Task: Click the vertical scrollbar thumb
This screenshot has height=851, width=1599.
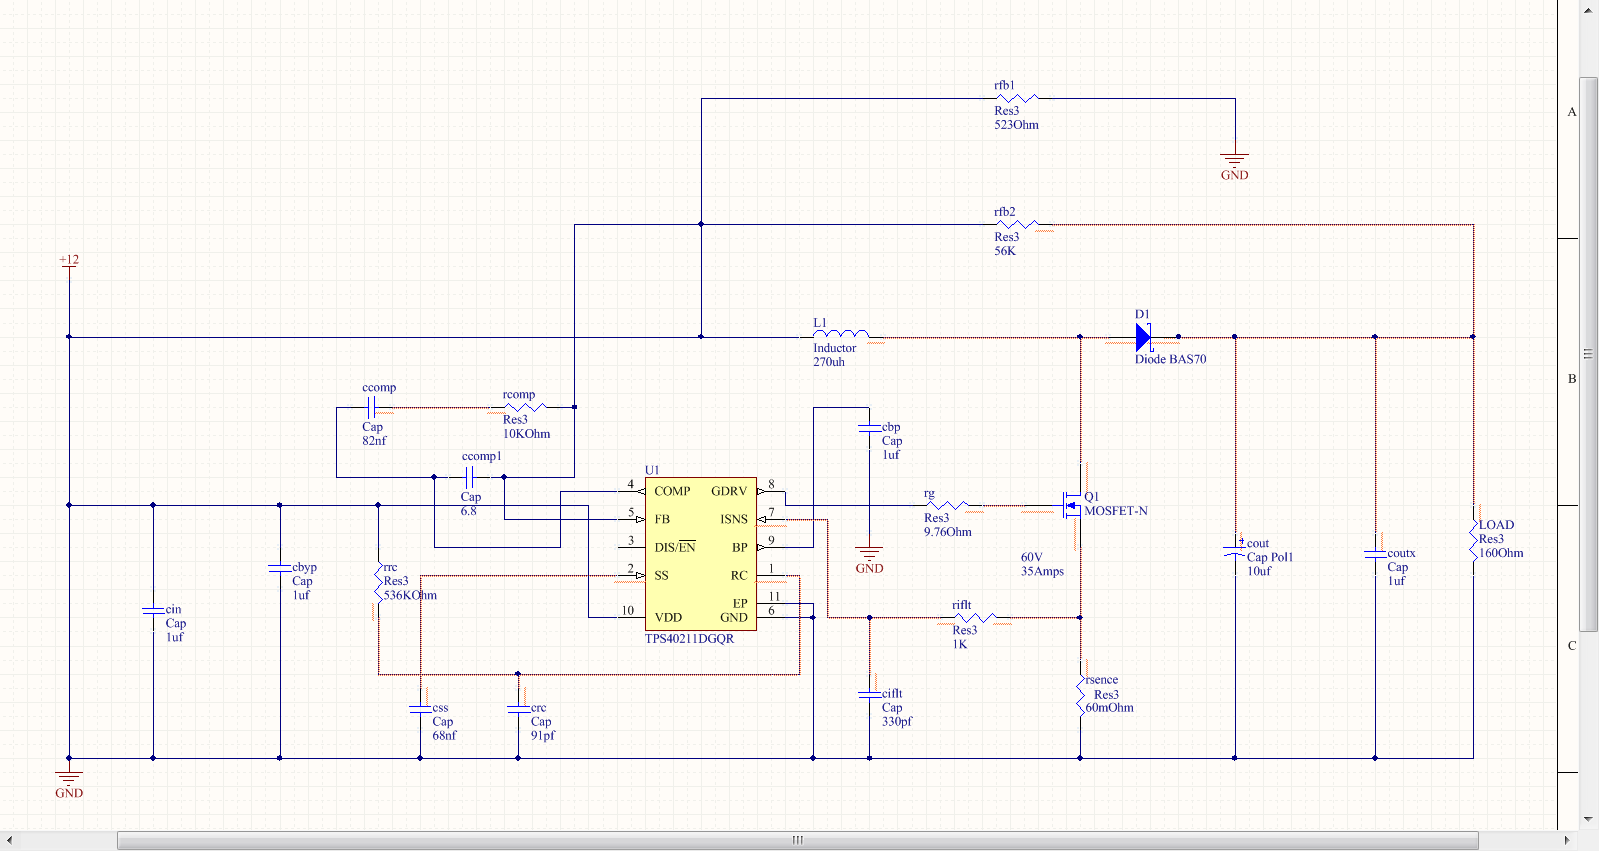Action: (1588, 354)
